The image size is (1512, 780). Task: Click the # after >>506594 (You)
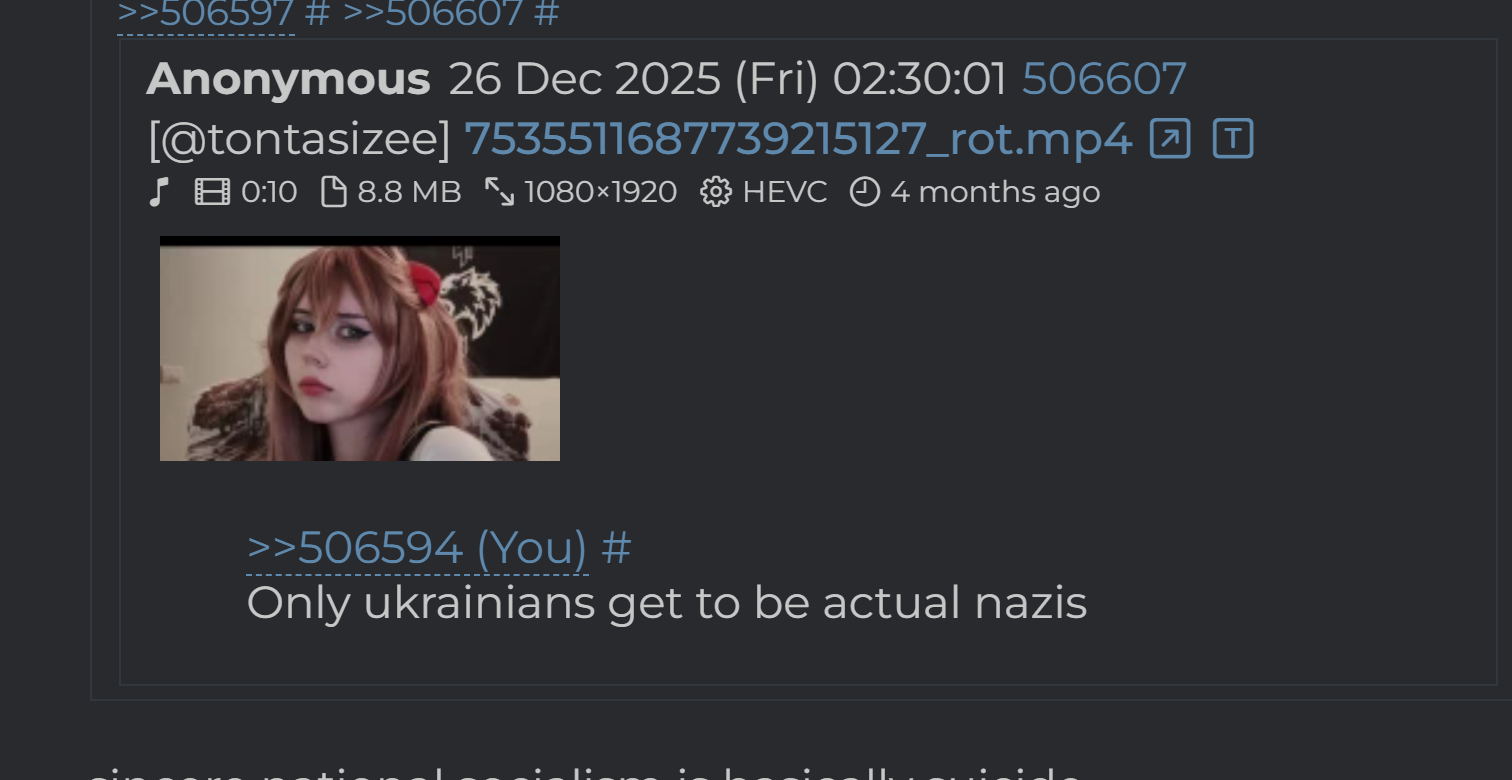pos(616,548)
